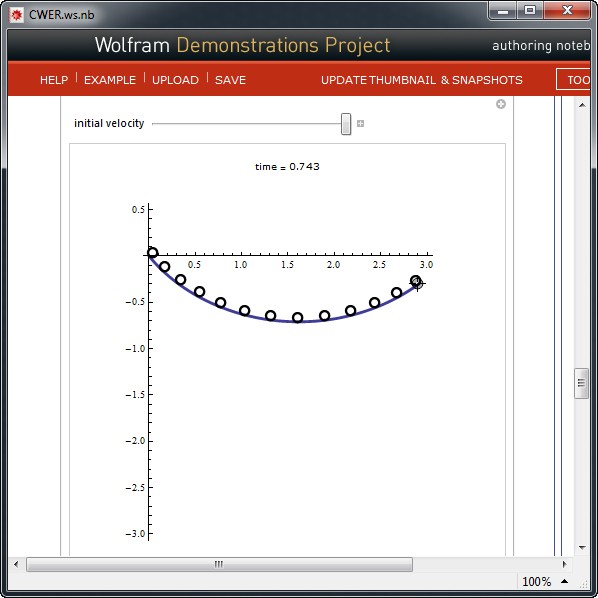598x598 pixels.
Task: Click UPDATE THUMBNAIL & SNAPSHOTS
Action: click(421, 80)
